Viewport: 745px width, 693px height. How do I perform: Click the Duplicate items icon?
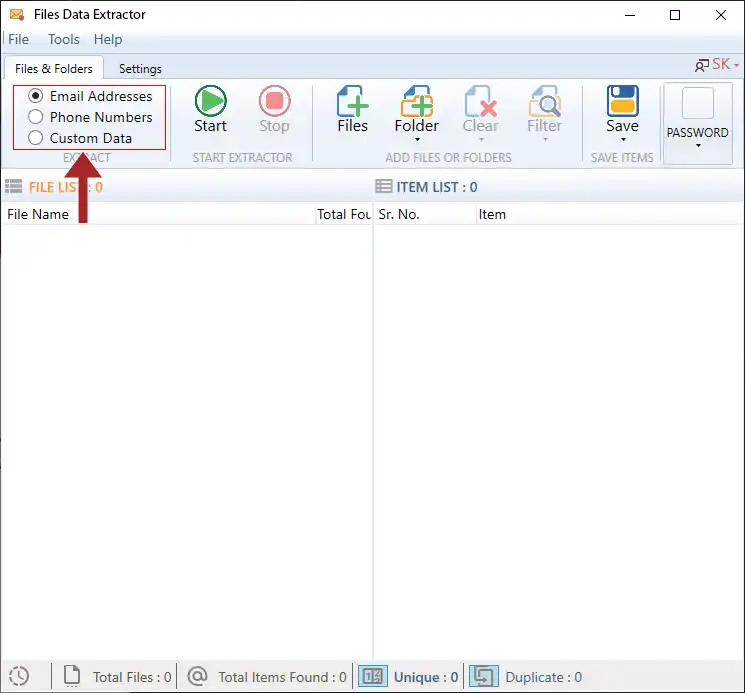[x=484, y=676]
